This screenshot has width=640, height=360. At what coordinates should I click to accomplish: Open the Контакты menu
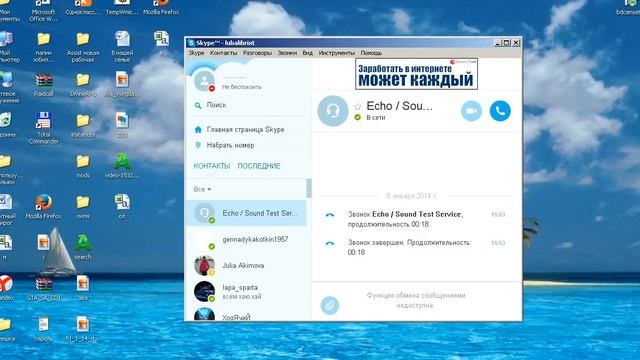(223, 53)
